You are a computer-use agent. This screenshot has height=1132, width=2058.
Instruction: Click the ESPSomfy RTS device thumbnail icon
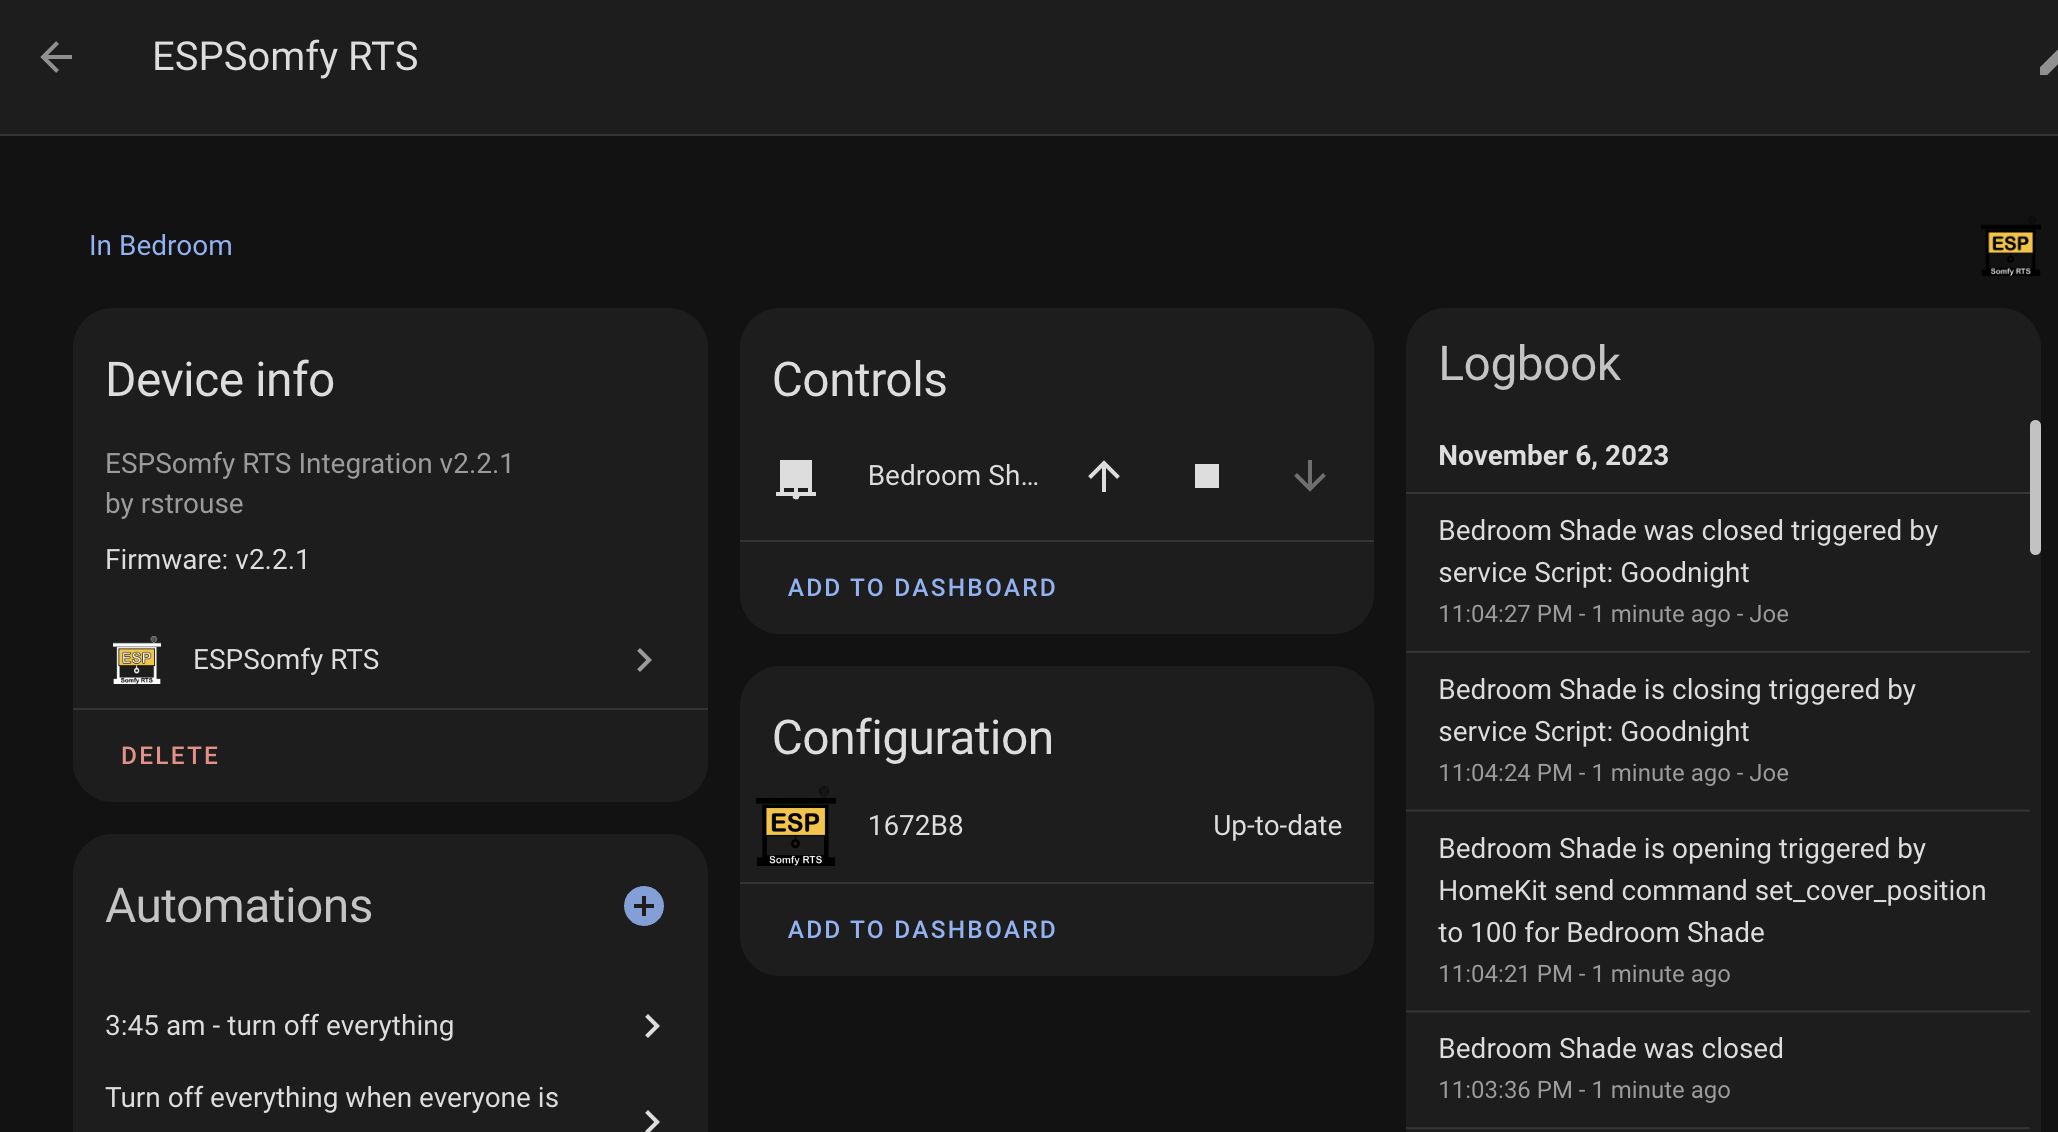tap(137, 660)
